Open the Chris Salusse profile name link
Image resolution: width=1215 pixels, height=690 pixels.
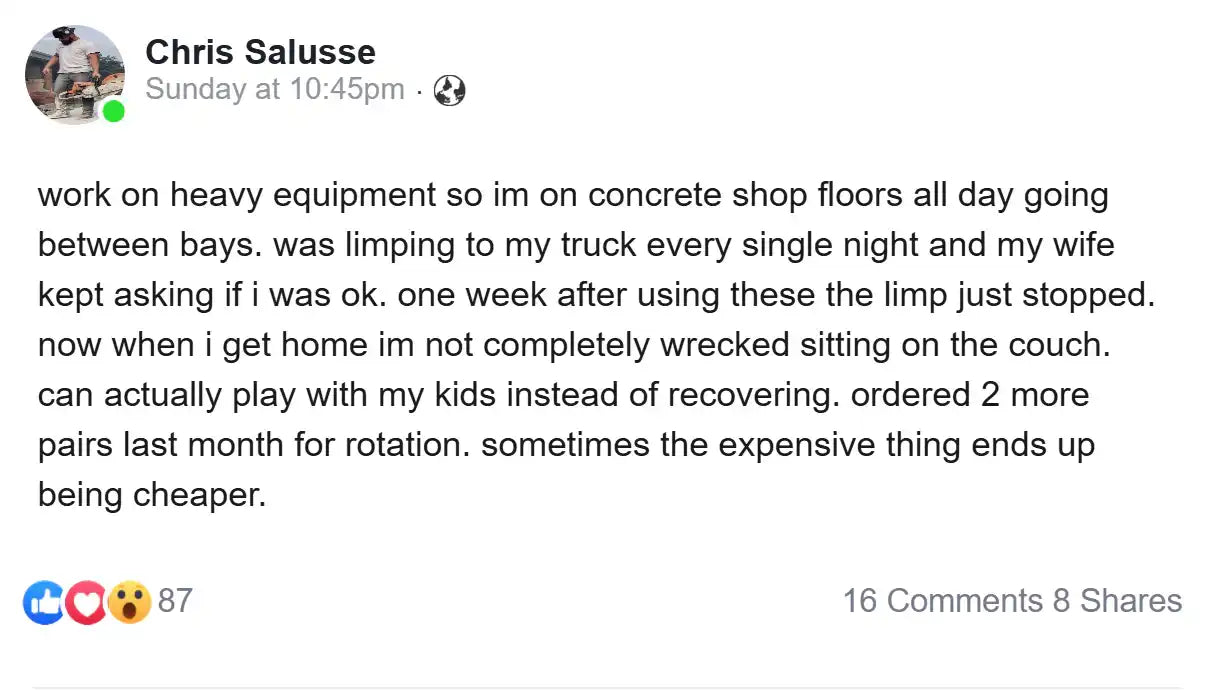260,52
